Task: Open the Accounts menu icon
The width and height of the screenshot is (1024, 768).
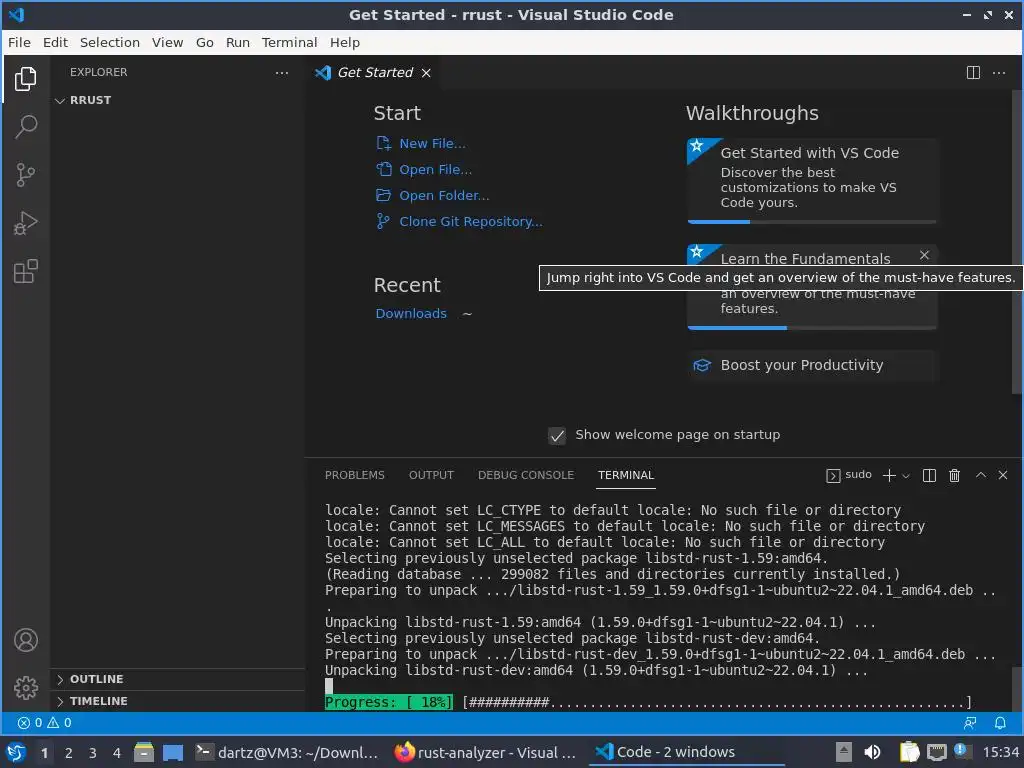Action: point(25,640)
